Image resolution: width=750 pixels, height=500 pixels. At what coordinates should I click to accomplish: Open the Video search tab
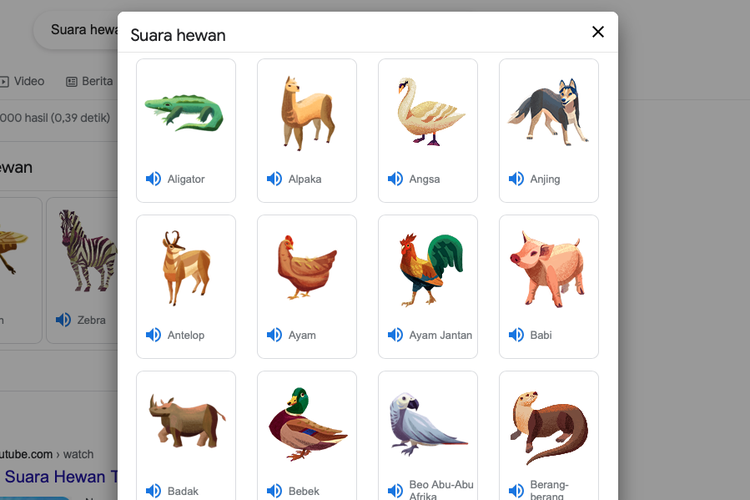pos(22,81)
